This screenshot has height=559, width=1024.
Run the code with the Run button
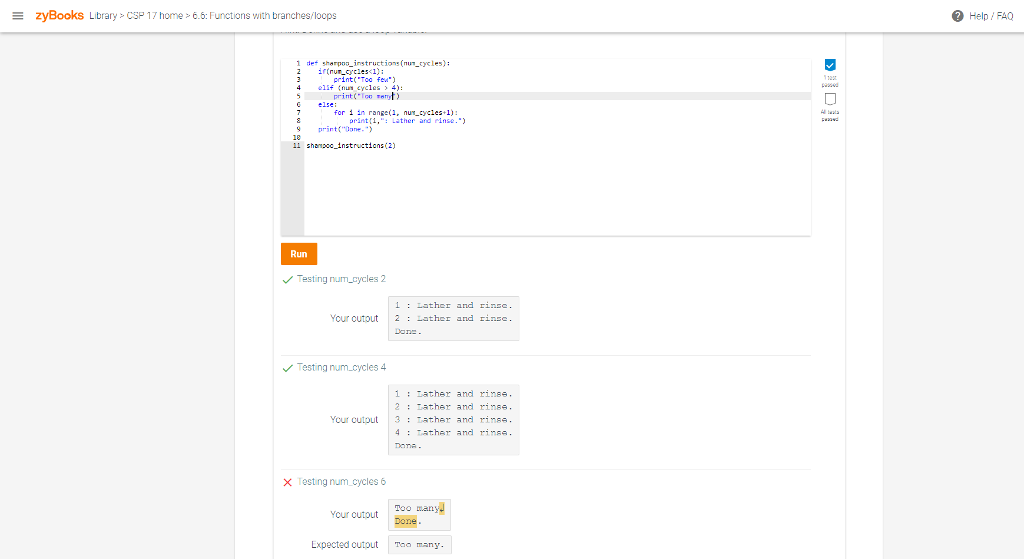[x=299, y=254]
